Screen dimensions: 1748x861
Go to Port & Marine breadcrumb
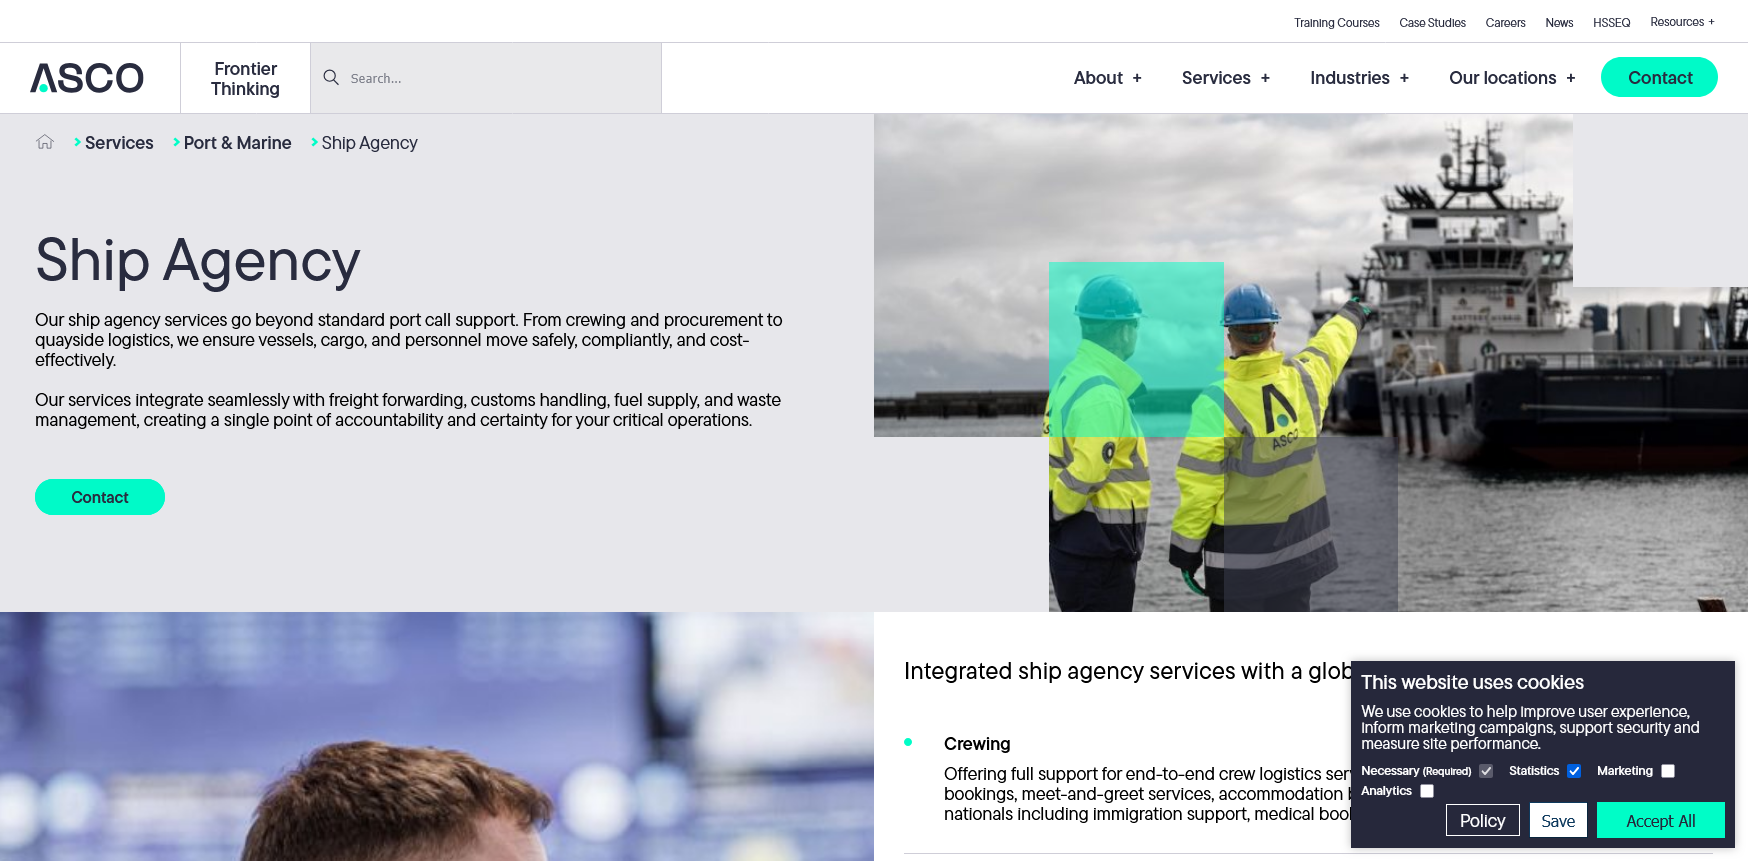point(237,143)
